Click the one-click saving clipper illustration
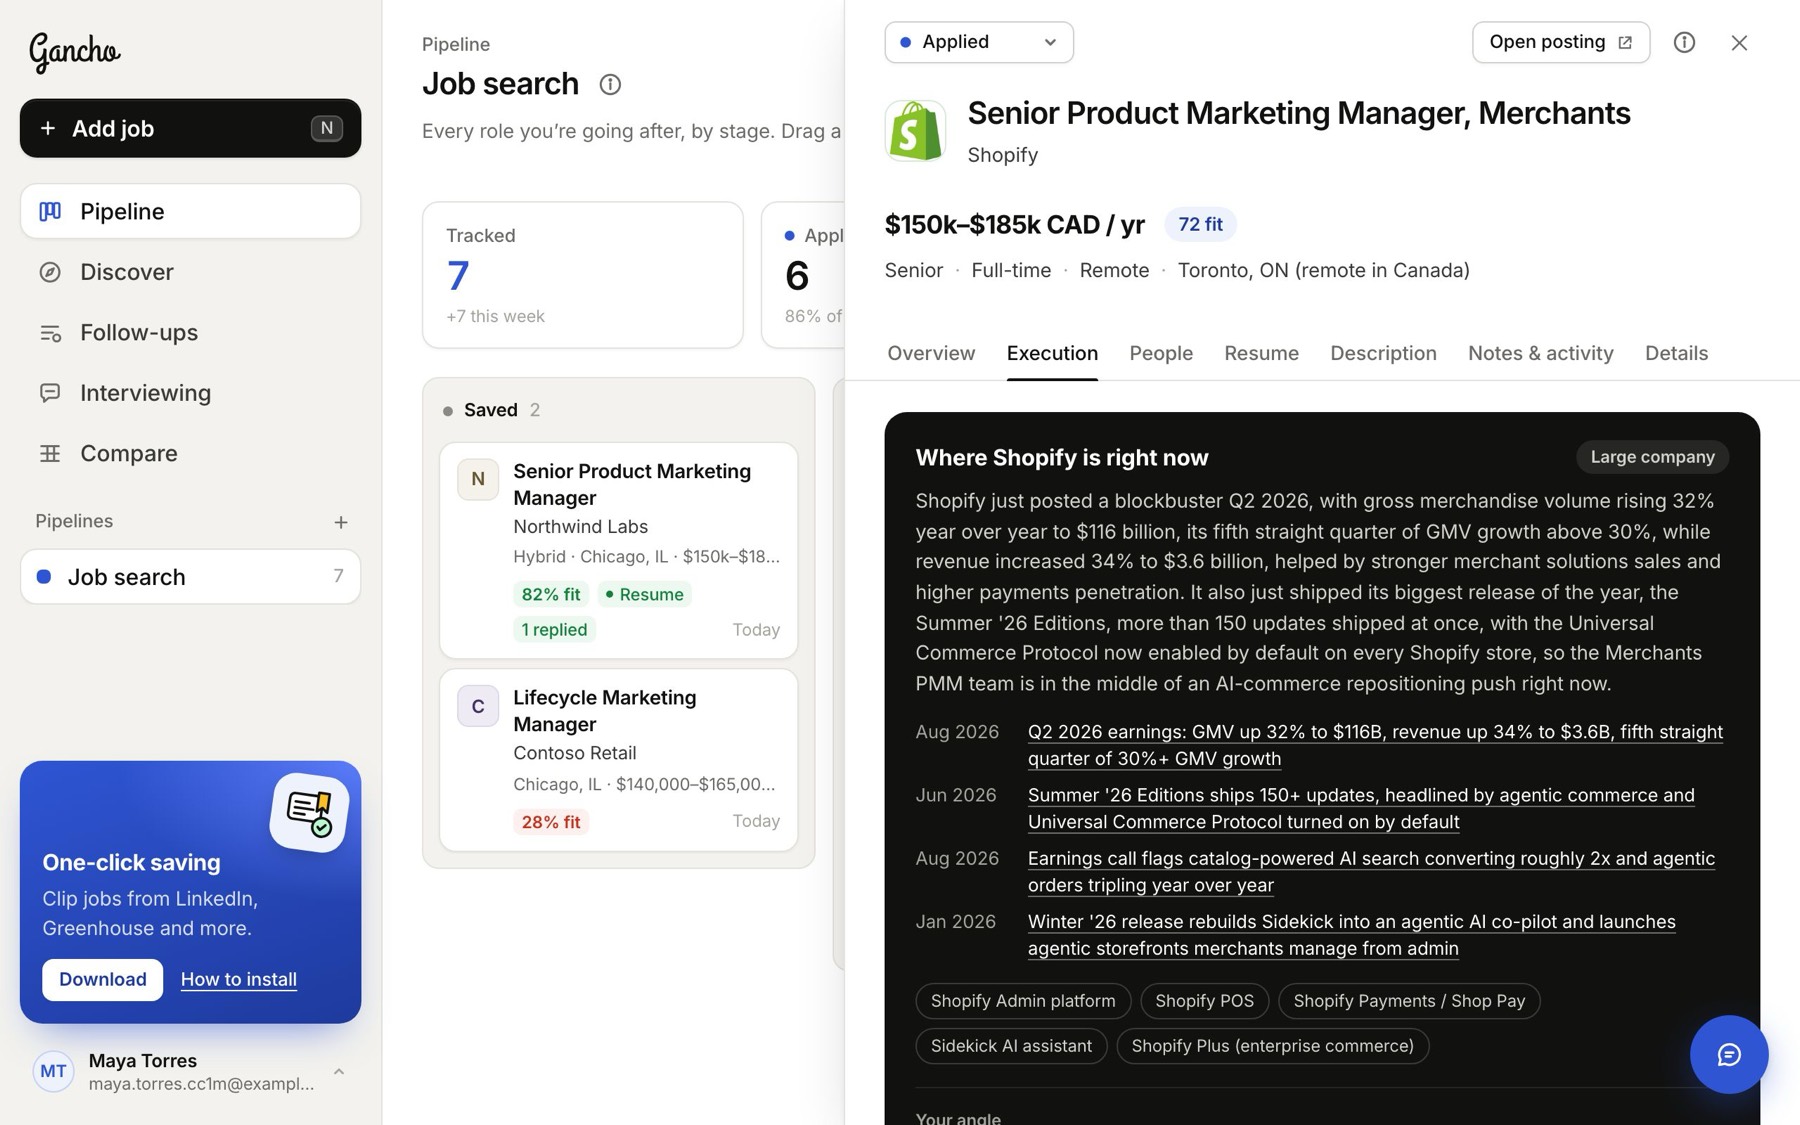1800x1125 pixels. pos(309,812)
